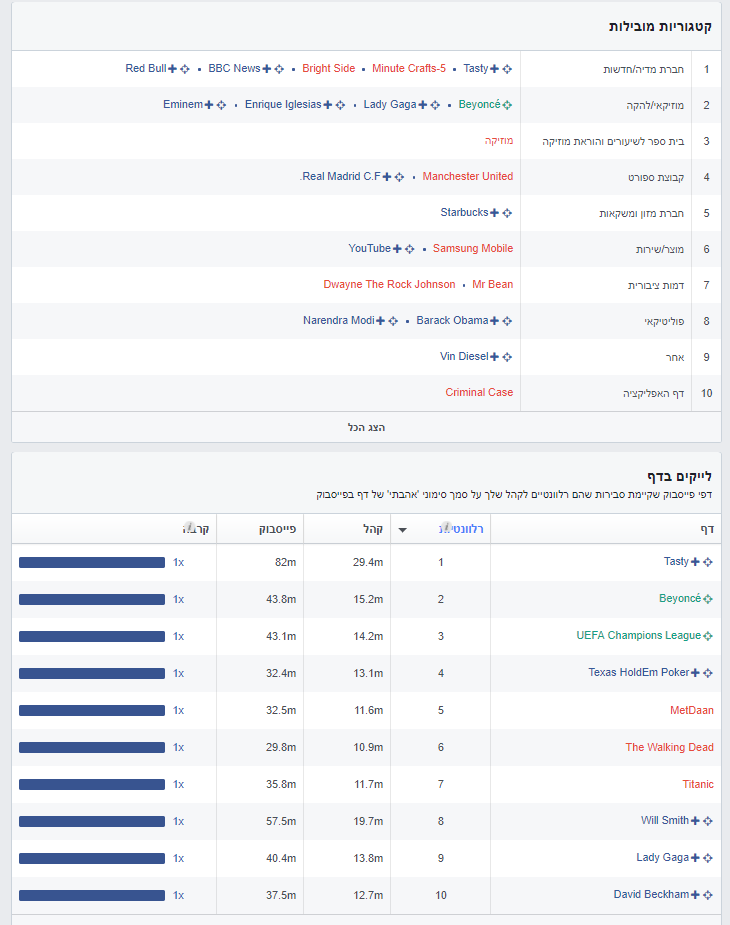Viewport: 730px width, 925px height.
Task: Open the UEFA Champions League link
Action: (x=639, y=635)
